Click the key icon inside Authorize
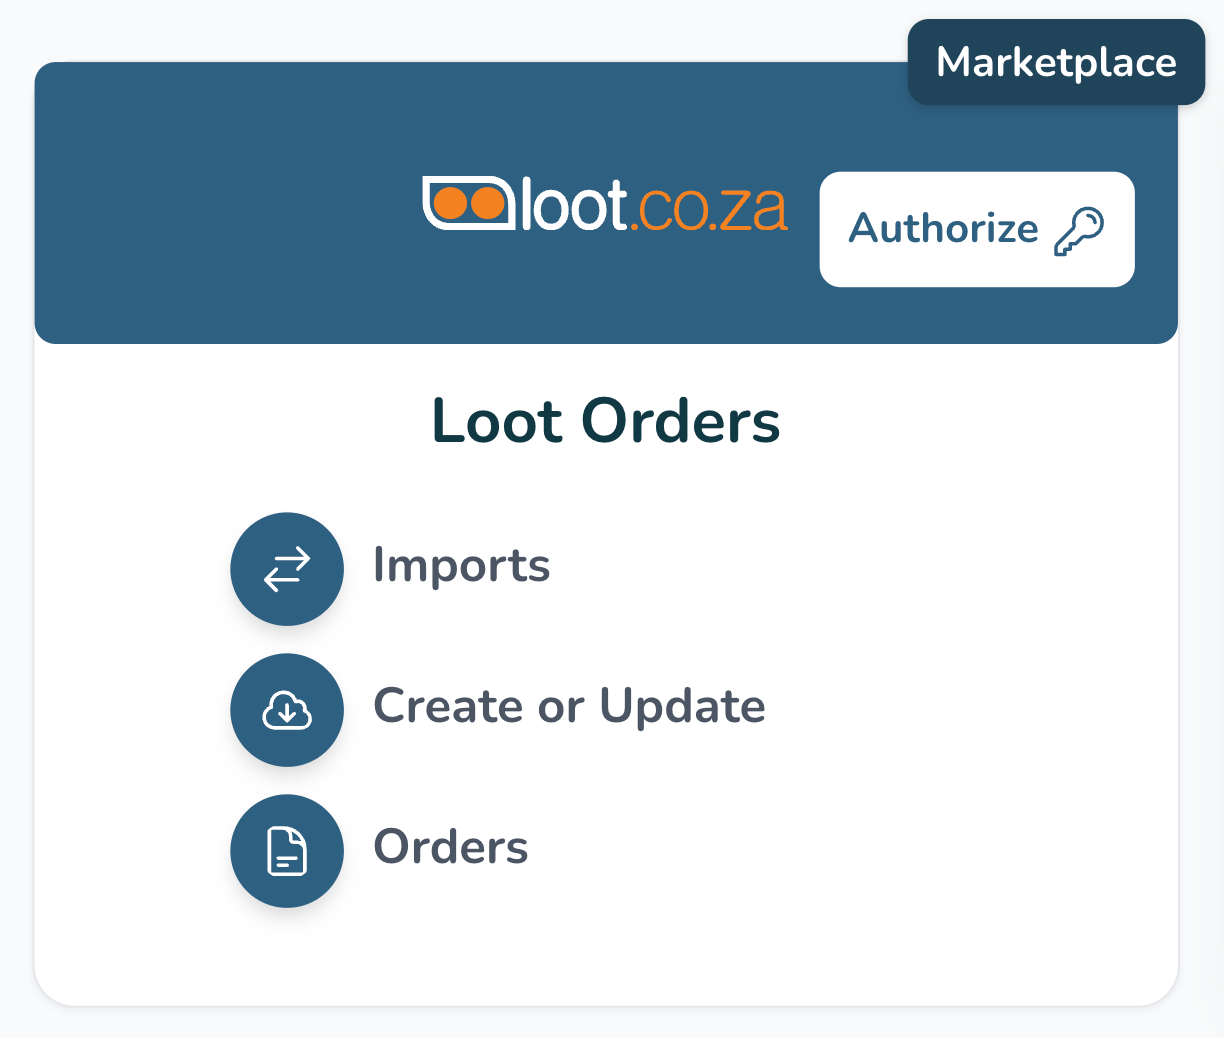 pyautogui.click(x=1079, y=231)
